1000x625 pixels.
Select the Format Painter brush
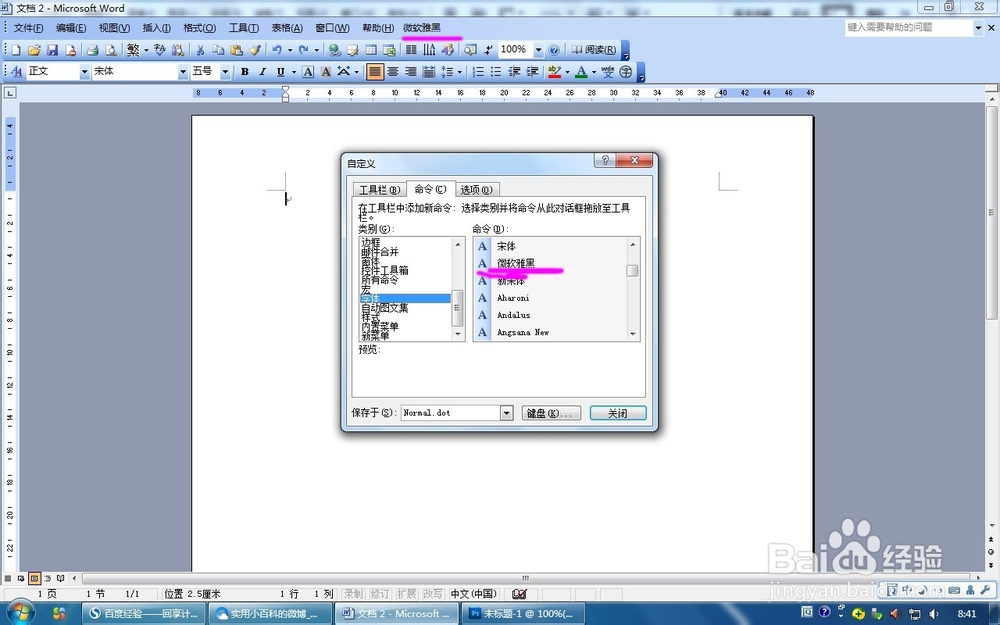click(x=254, y=50)
